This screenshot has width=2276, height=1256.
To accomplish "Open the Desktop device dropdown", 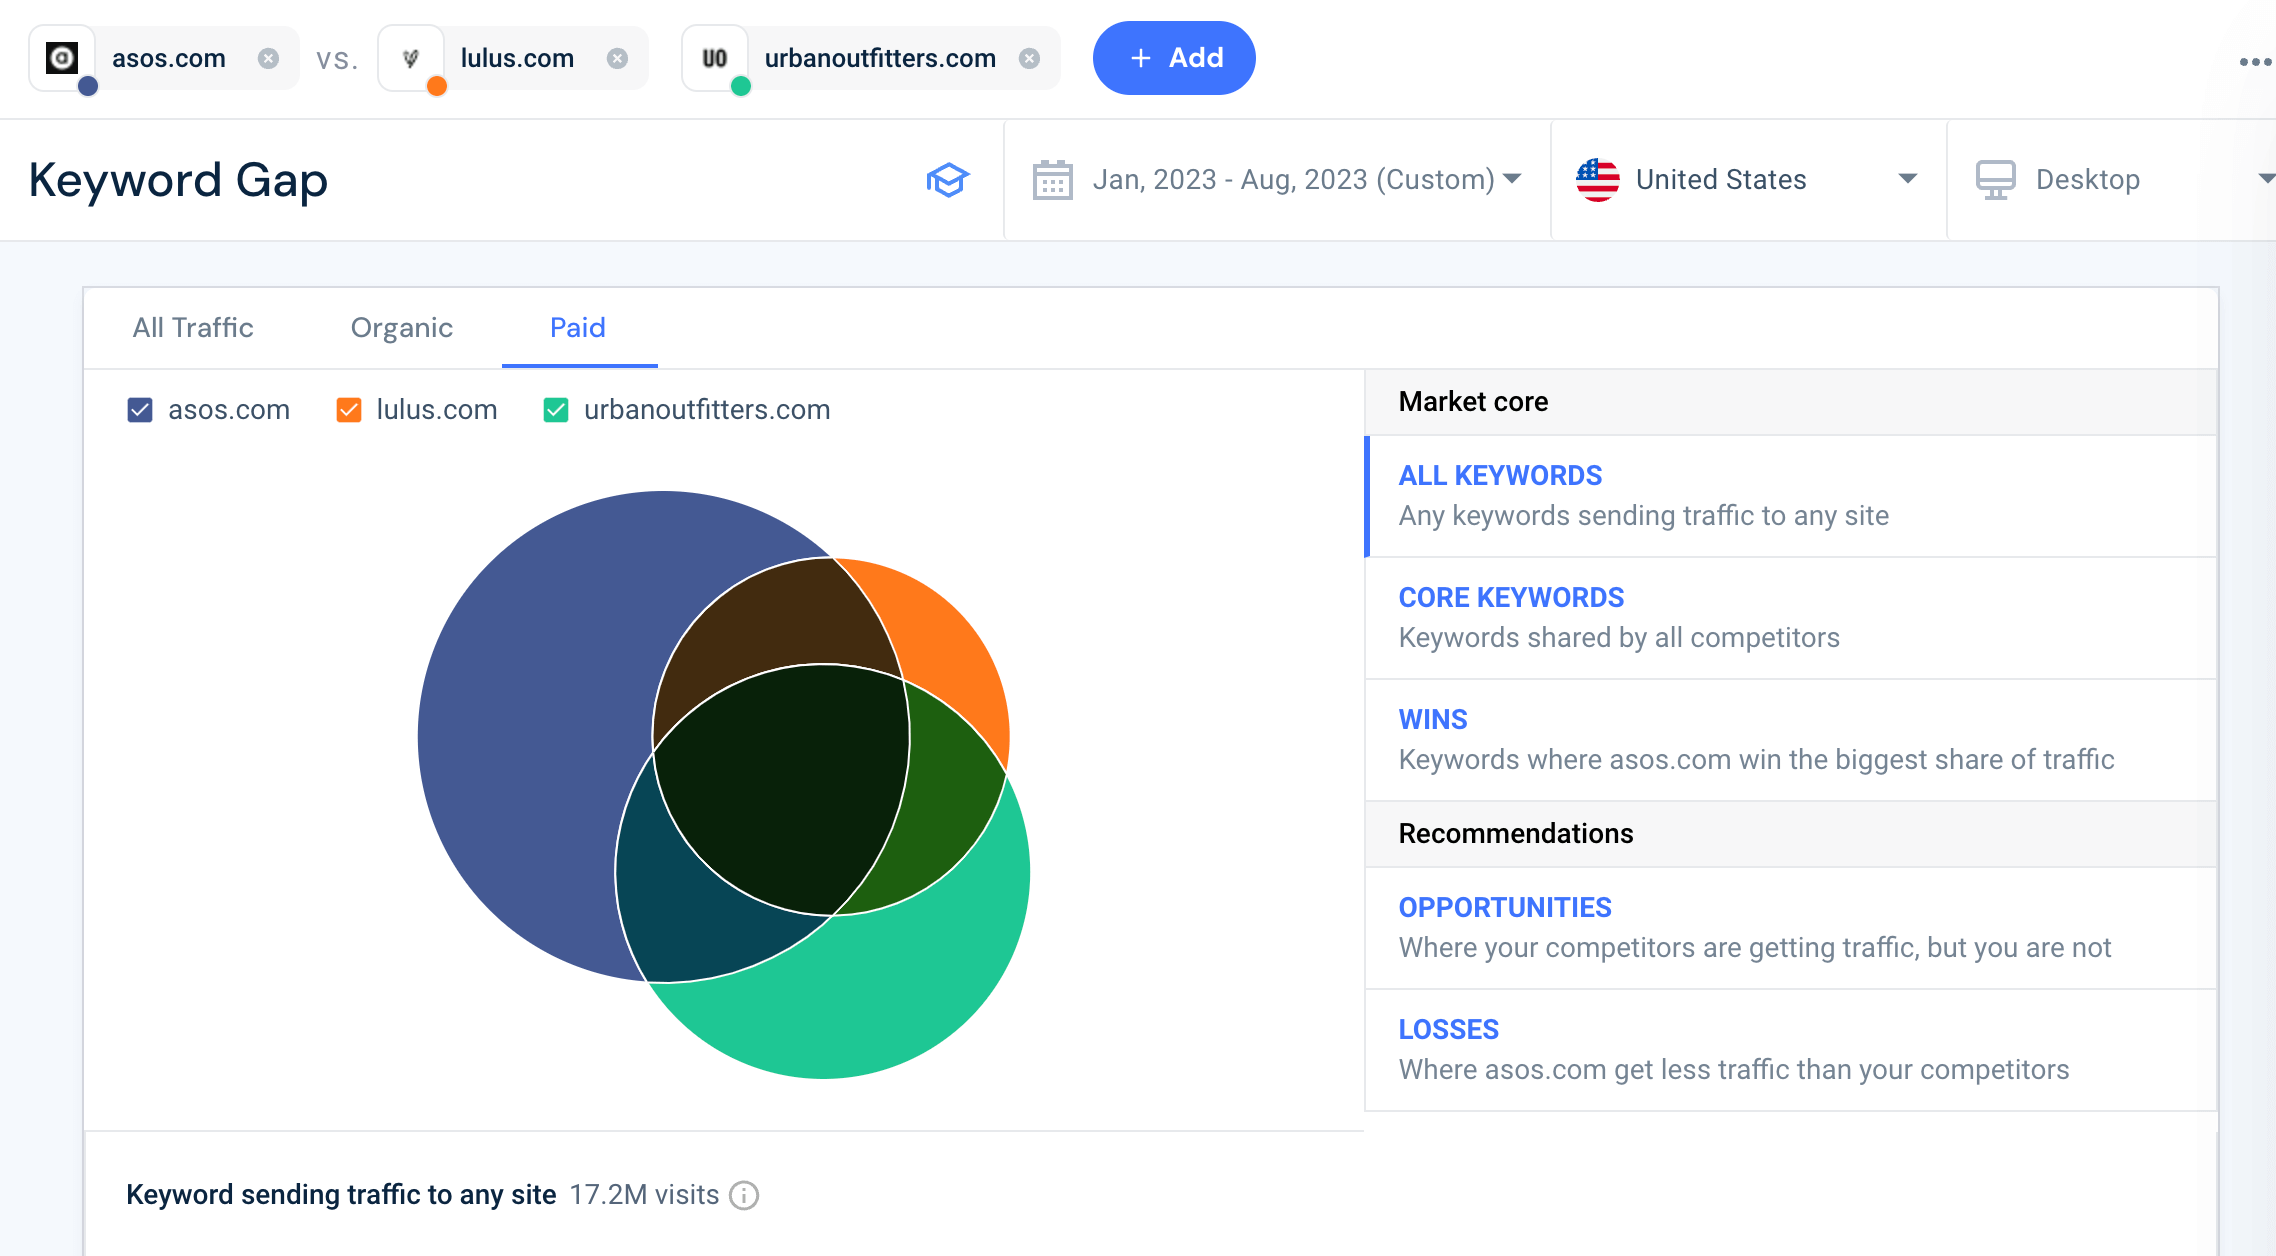I will (2112, 180).
